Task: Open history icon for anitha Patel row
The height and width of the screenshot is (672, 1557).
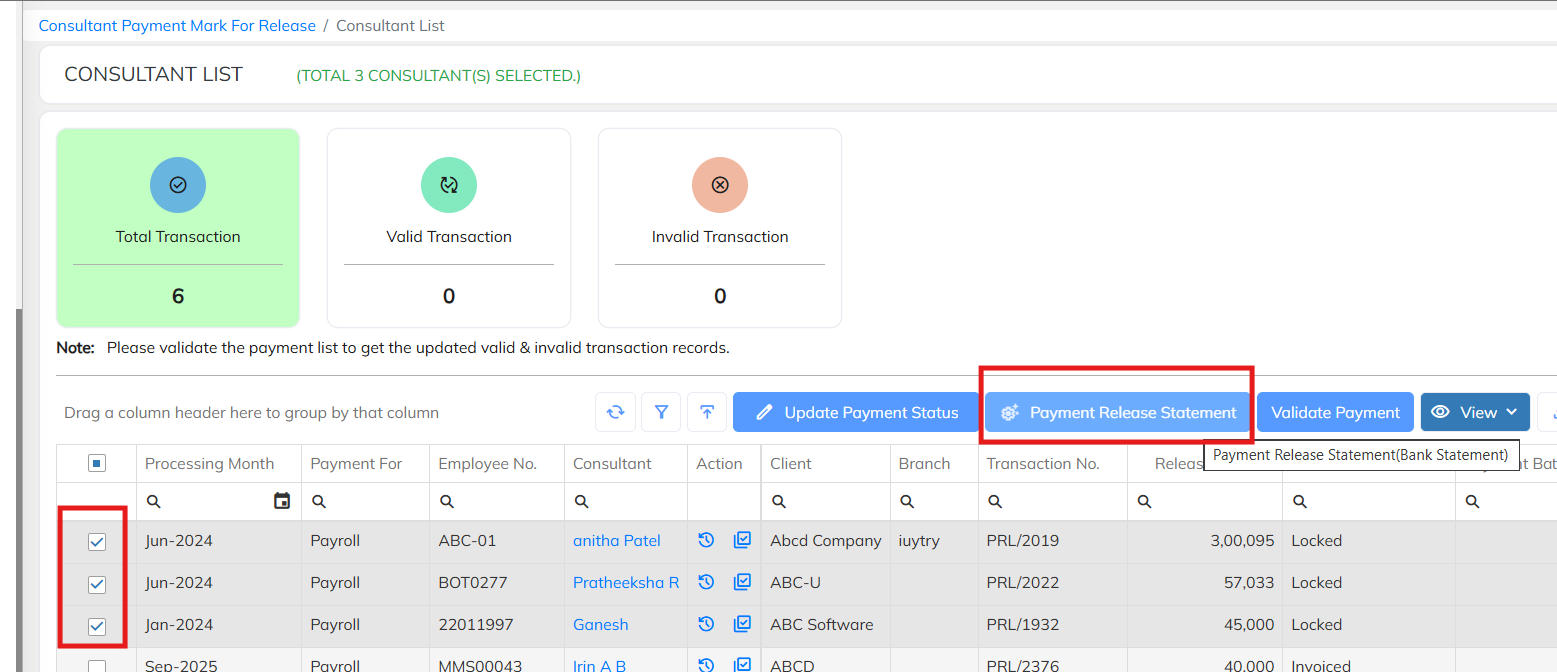Action: [706, 540]
